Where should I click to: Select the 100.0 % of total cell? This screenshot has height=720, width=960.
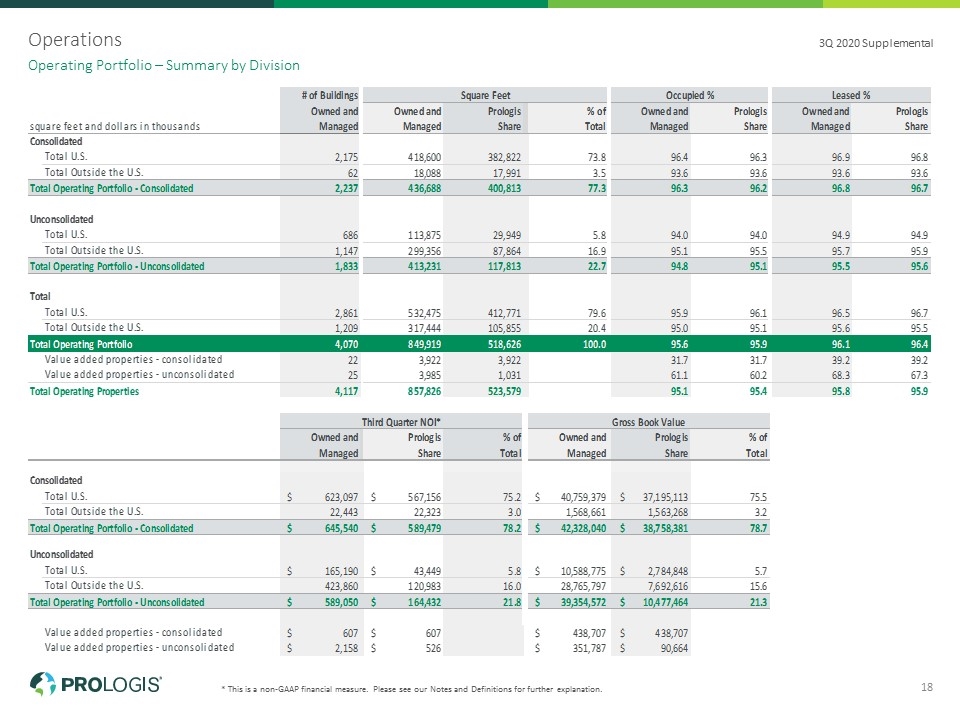click(x=594, y=345)
